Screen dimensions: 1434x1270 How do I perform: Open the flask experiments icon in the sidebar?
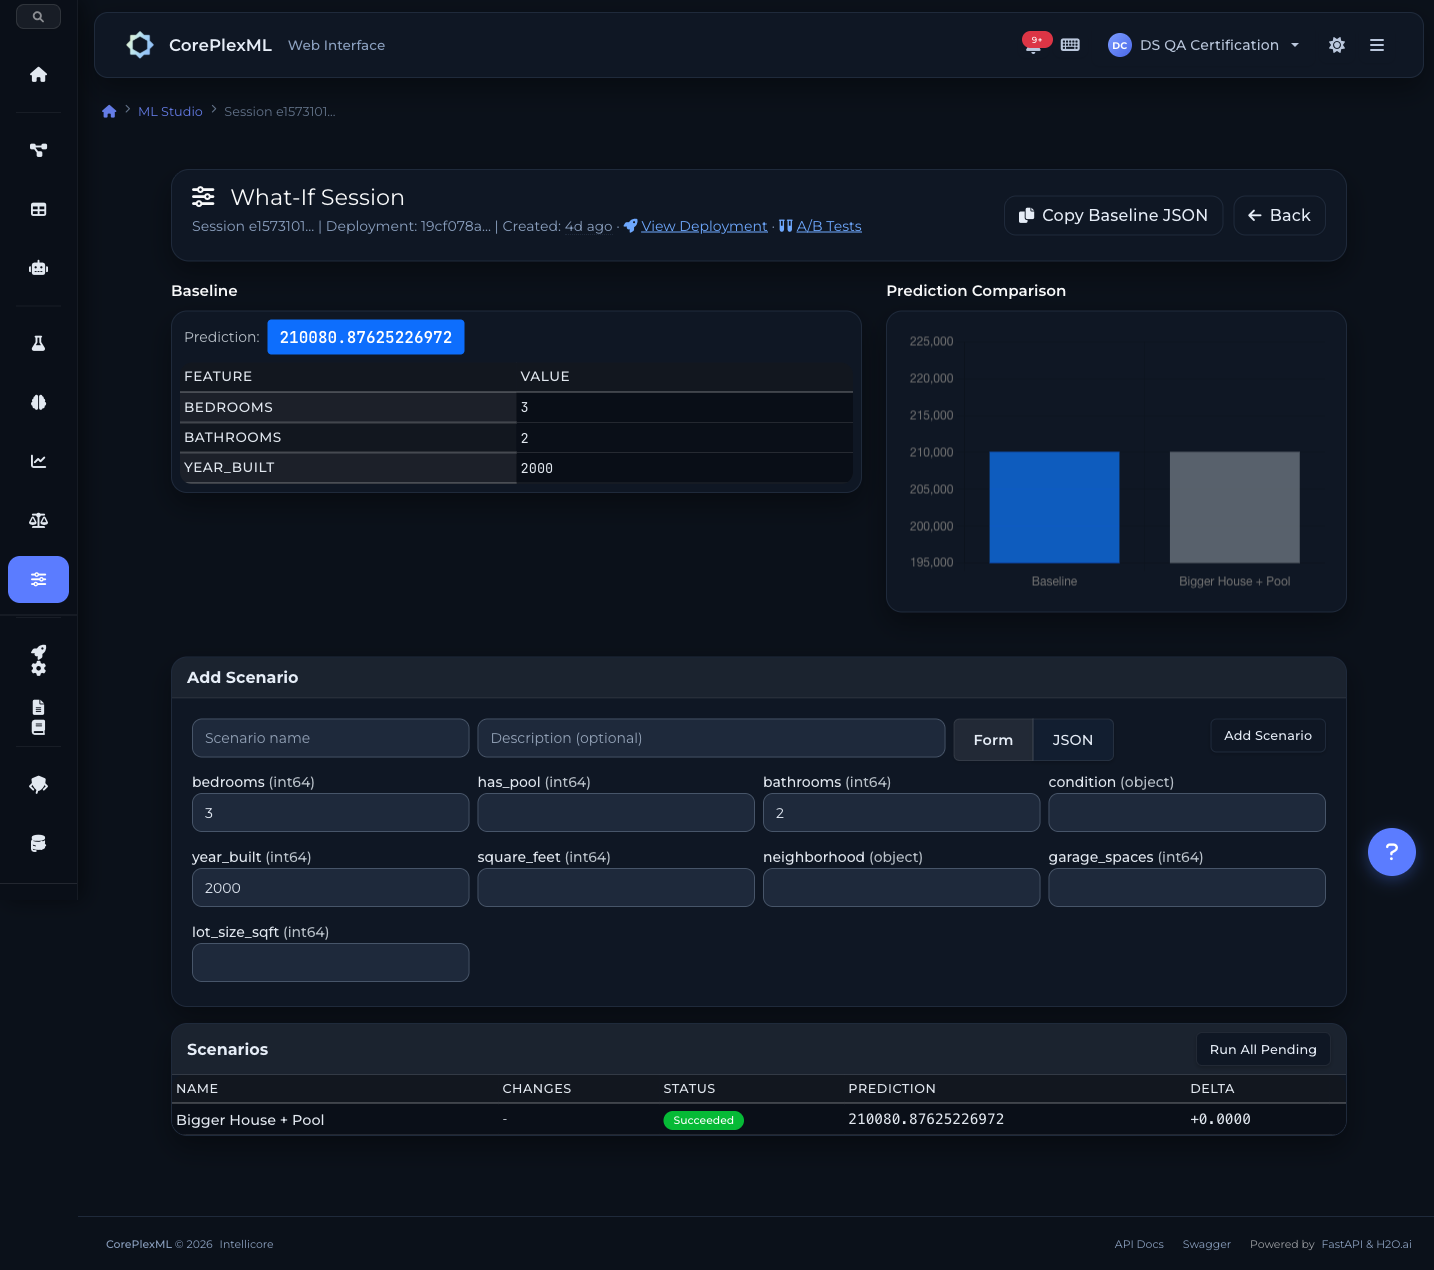tap(38, 343)
